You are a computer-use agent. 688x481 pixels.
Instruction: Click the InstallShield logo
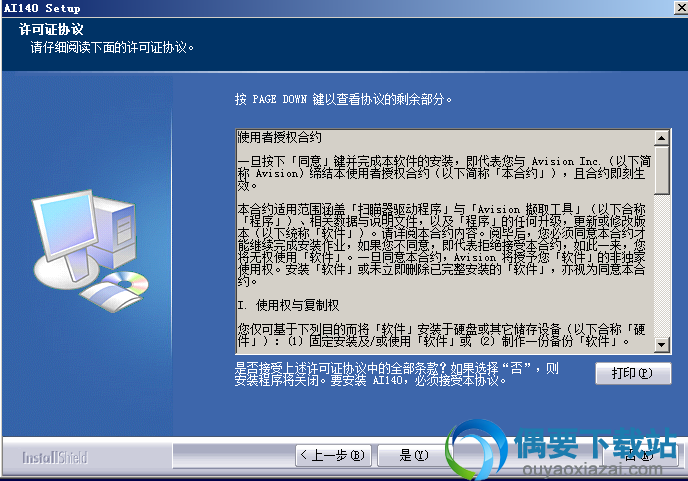55,457
